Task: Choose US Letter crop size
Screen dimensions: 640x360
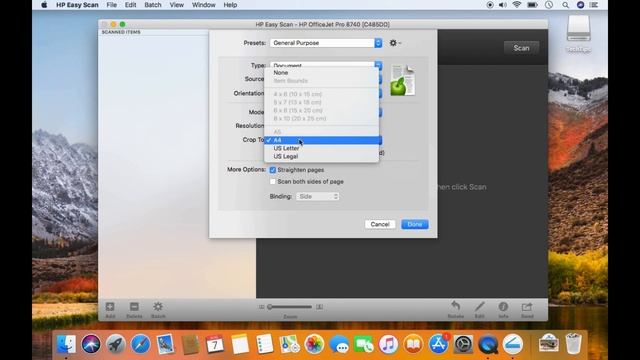Action: pos(322,148)
